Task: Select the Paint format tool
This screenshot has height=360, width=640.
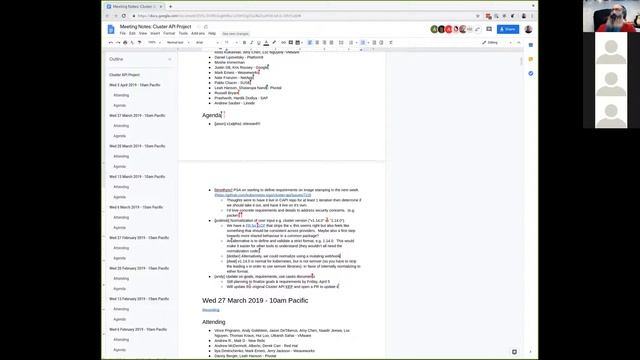Action: (x=139, y=42)
